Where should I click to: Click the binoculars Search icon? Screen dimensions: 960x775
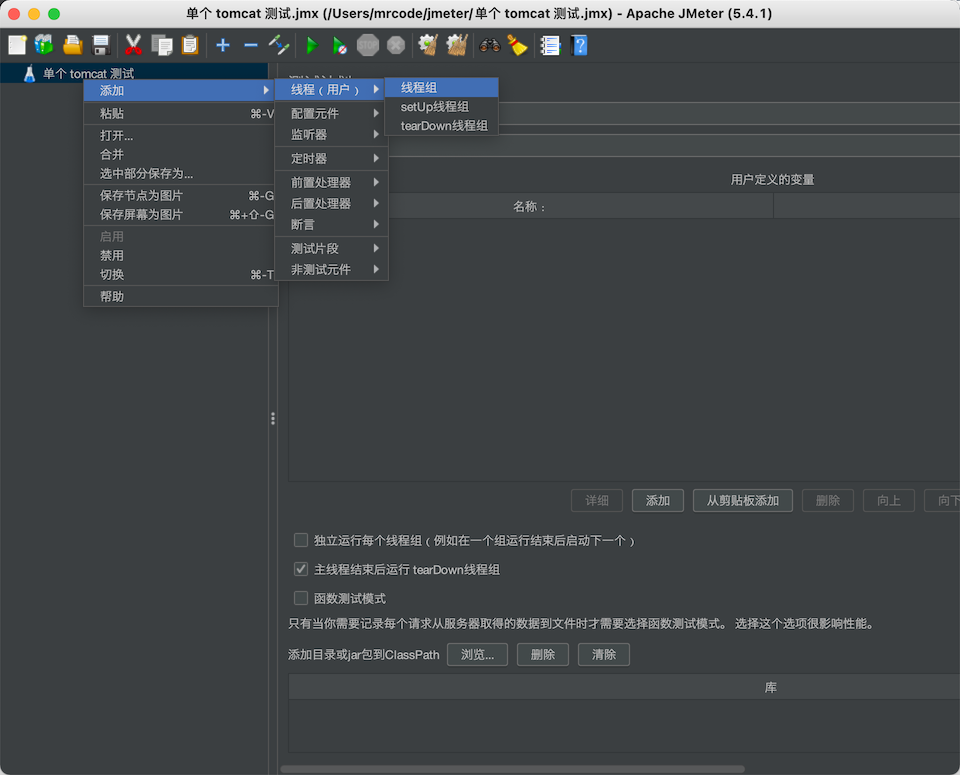[x=489, y=45]
